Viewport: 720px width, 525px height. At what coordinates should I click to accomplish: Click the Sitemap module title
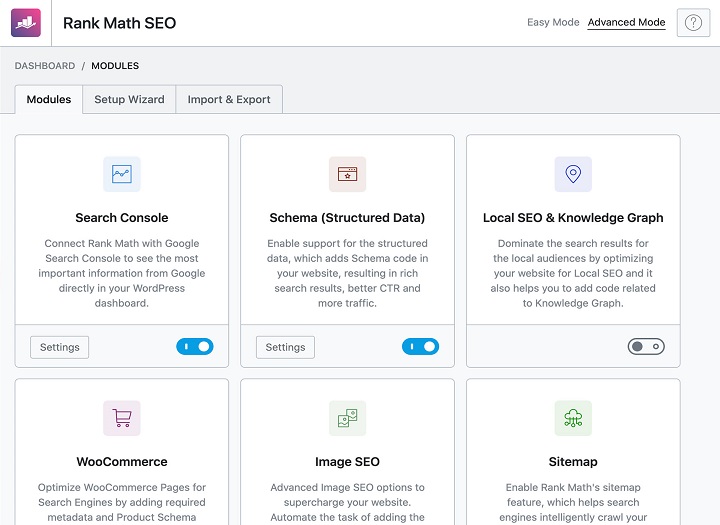coord(573,462)
